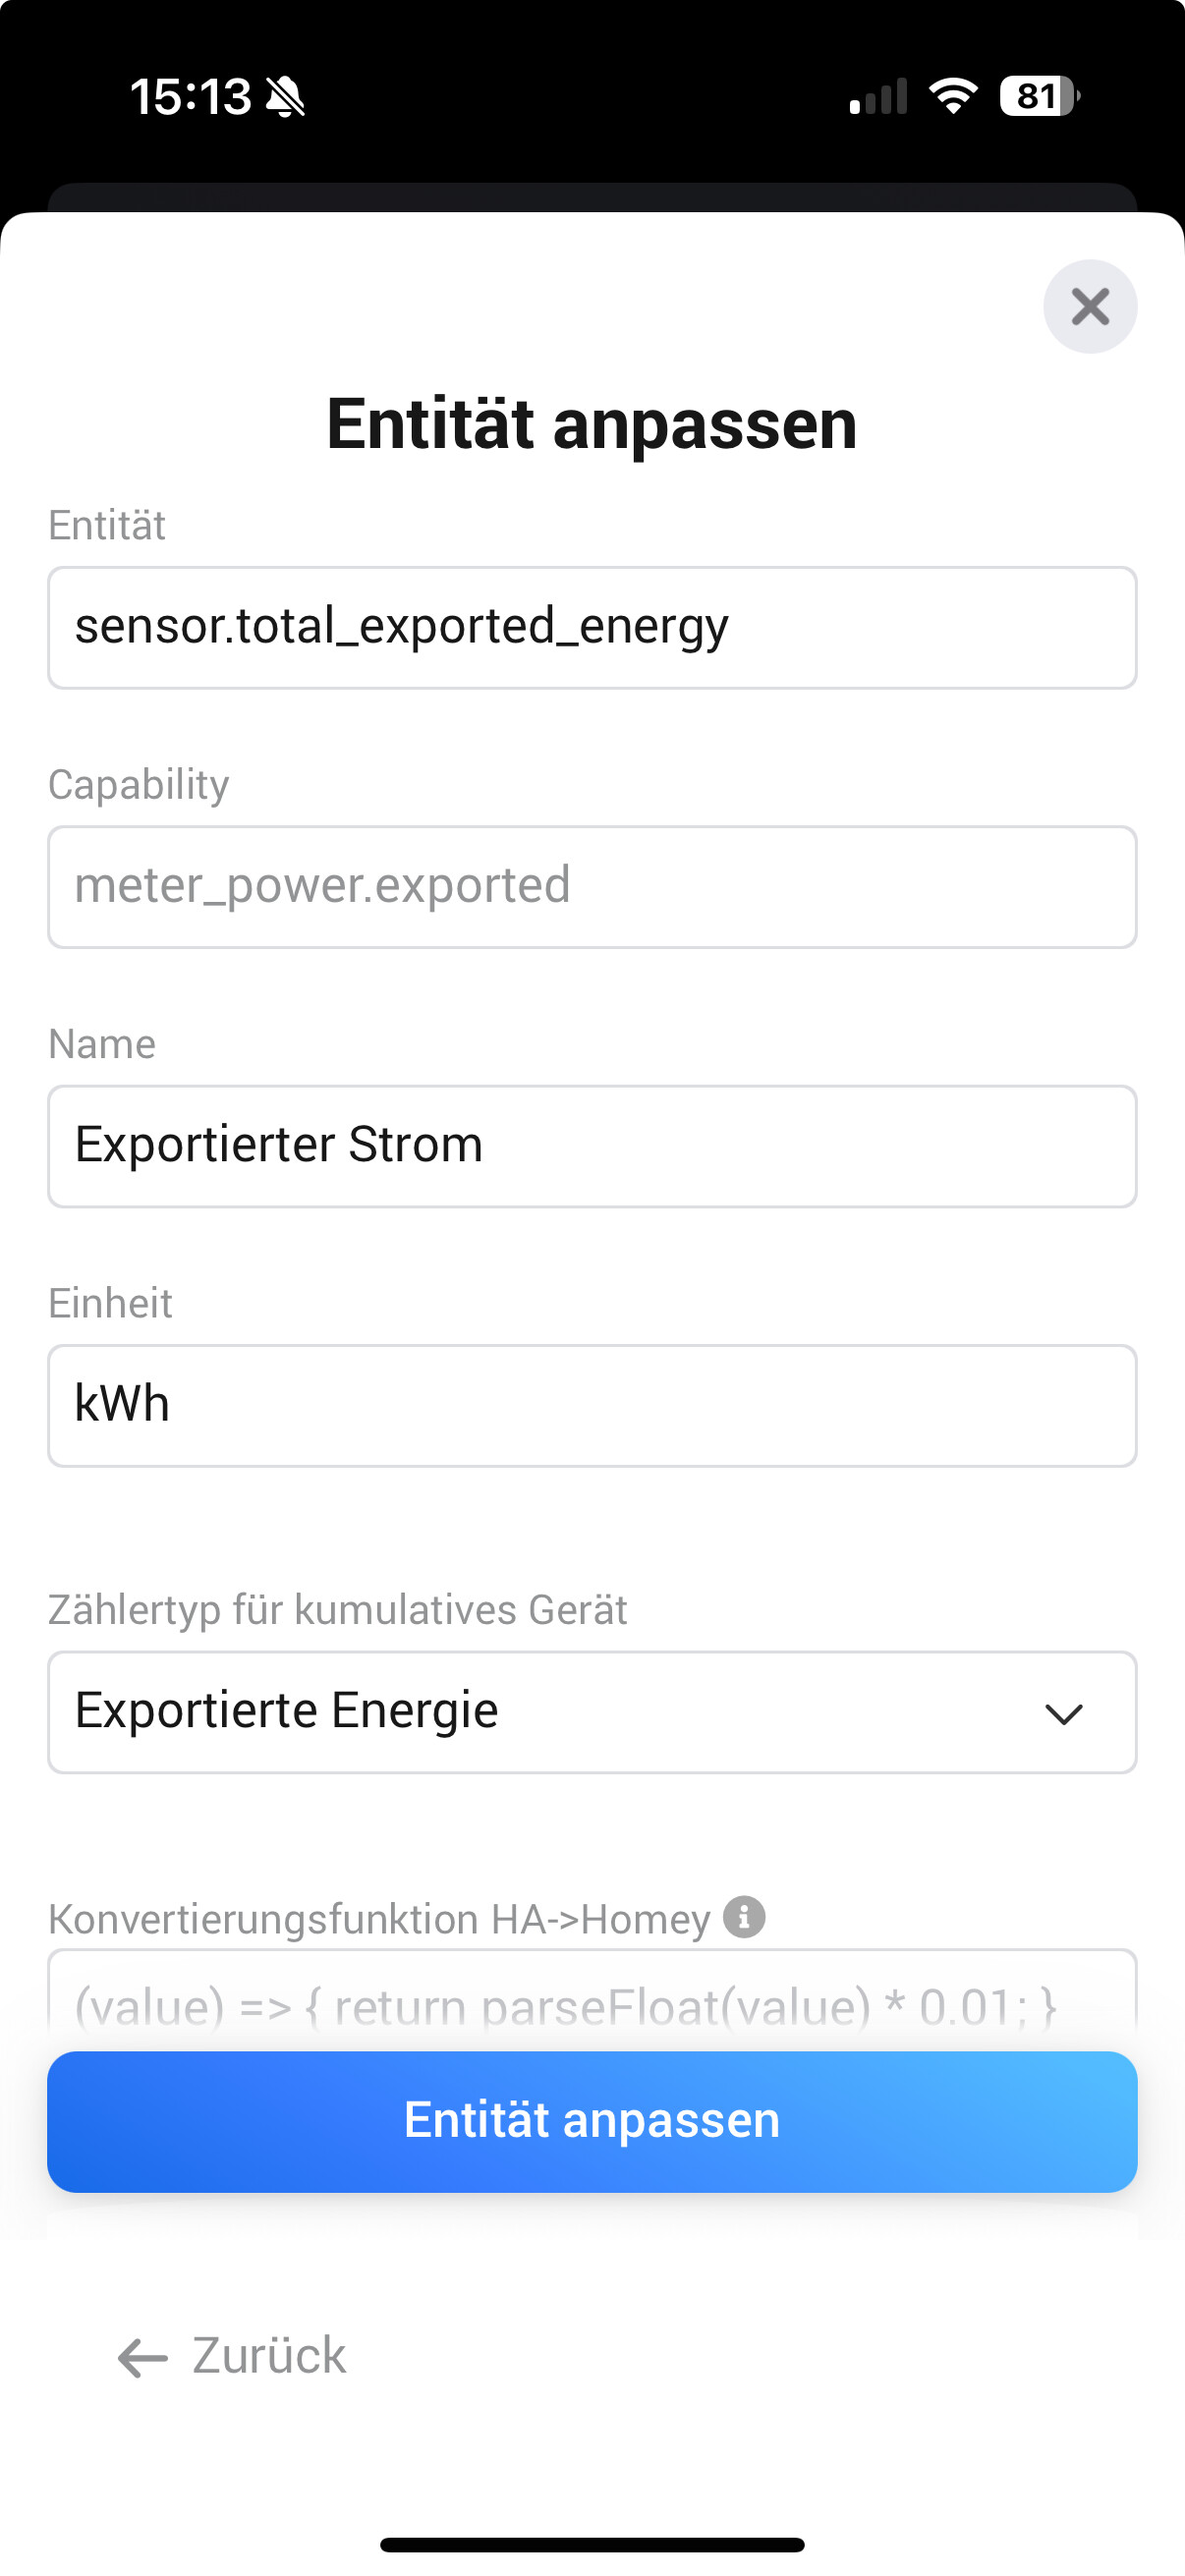Tap the silent mode bell icon
This screenshot has width=1185, height=2576.
tap(286, 98)
